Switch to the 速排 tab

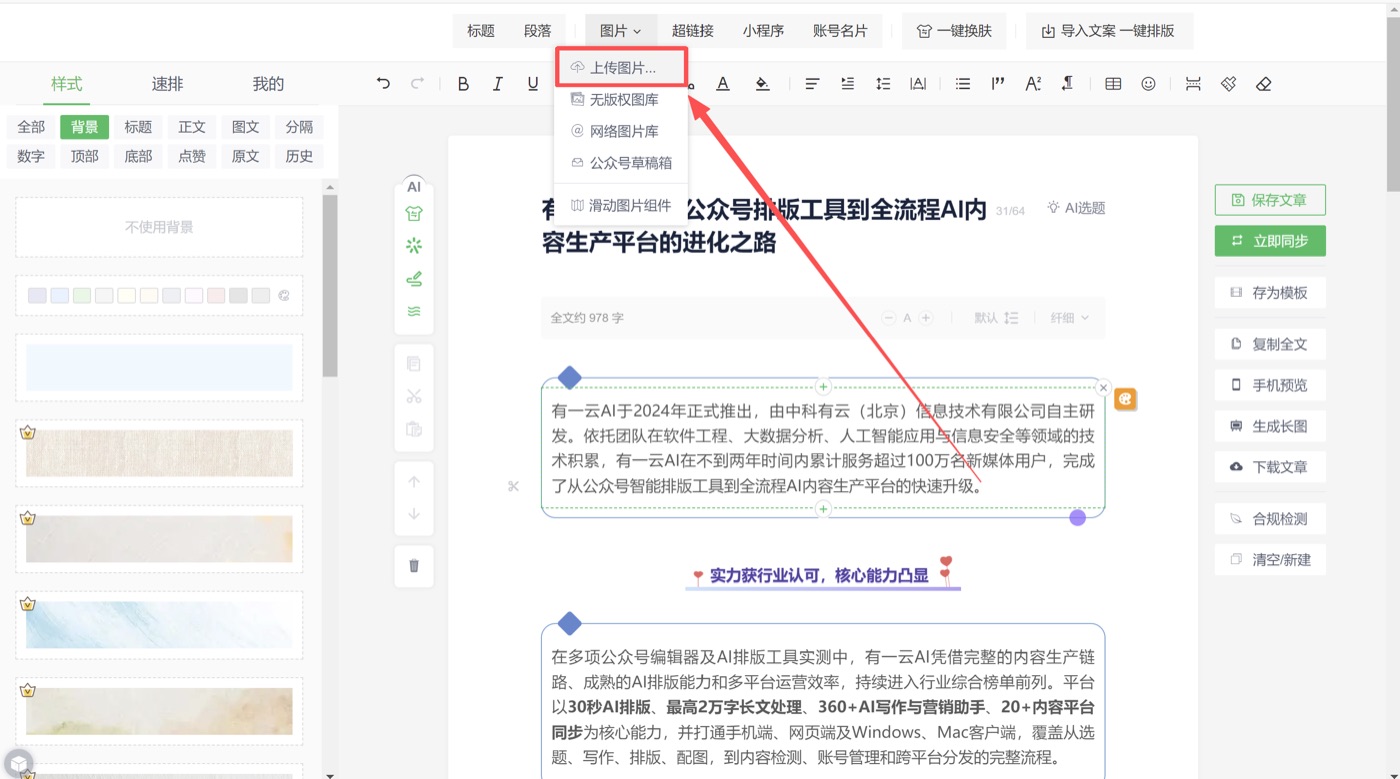click(x=167, y=84)
